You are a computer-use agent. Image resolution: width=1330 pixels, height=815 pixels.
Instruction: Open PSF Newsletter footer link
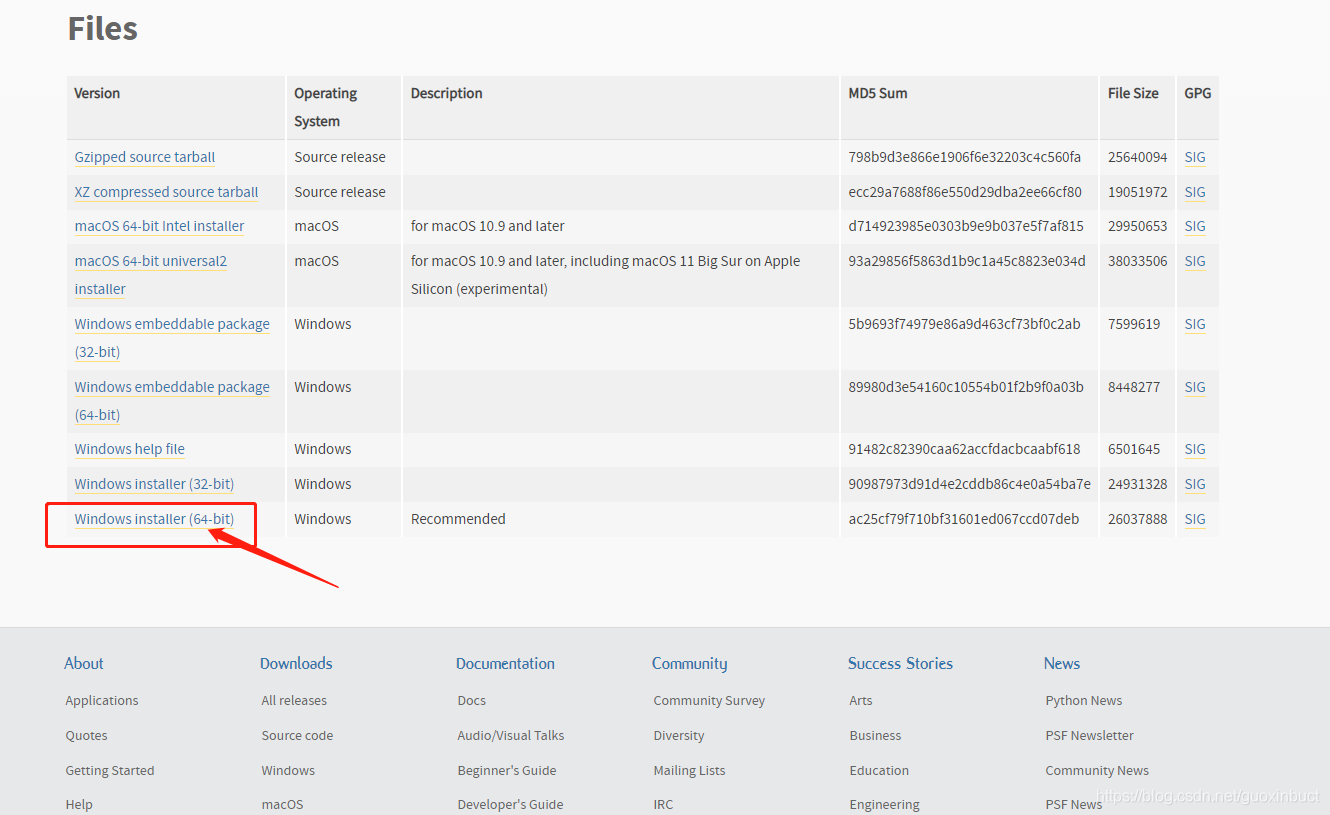(x=1089, y=735)
